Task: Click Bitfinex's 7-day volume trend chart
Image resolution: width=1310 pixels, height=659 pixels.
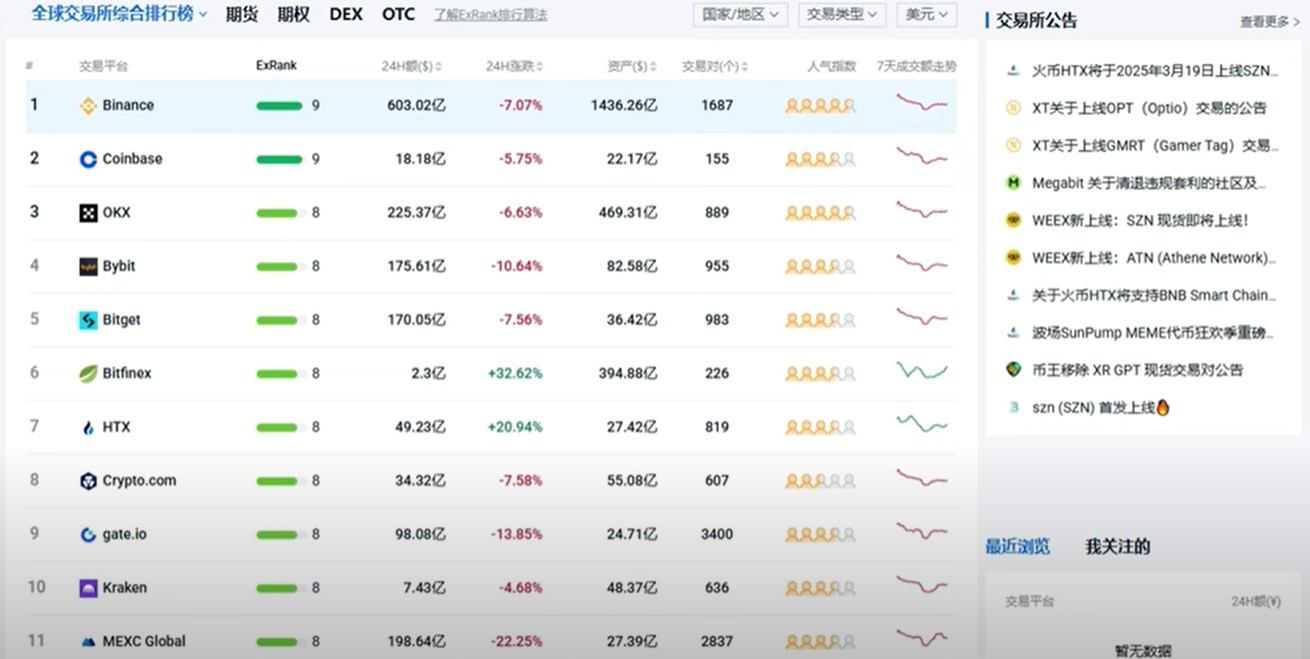Action: pos(922,371)
